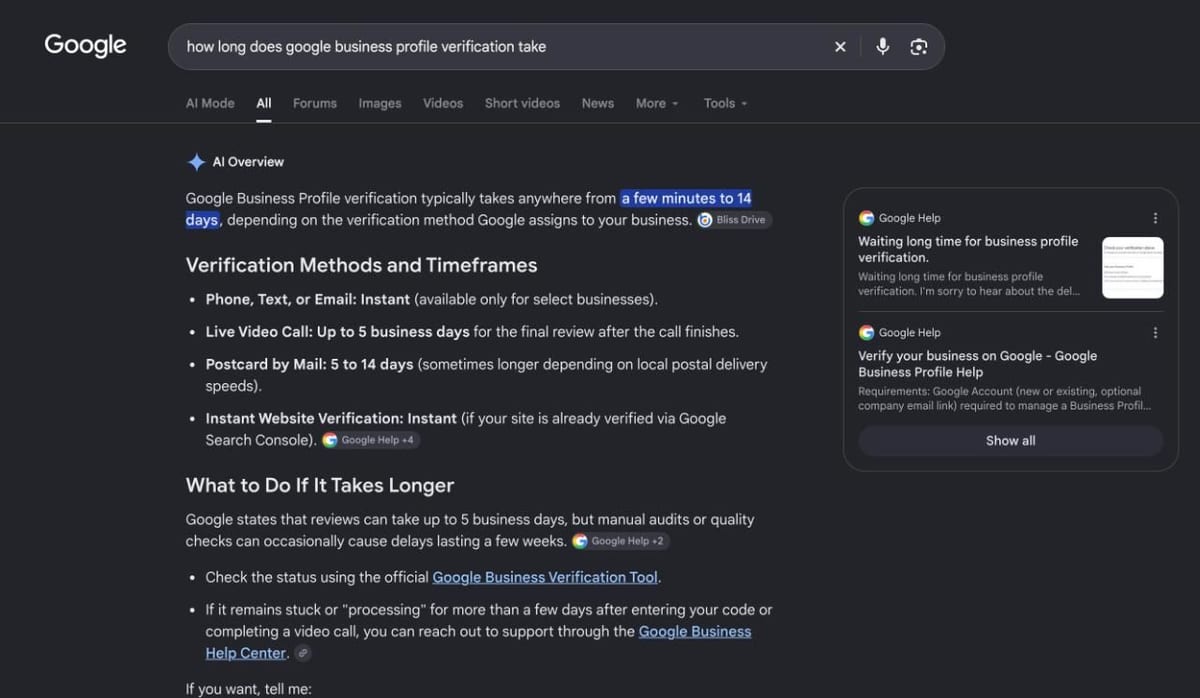Click the AI Overview label

pos(248,162)
